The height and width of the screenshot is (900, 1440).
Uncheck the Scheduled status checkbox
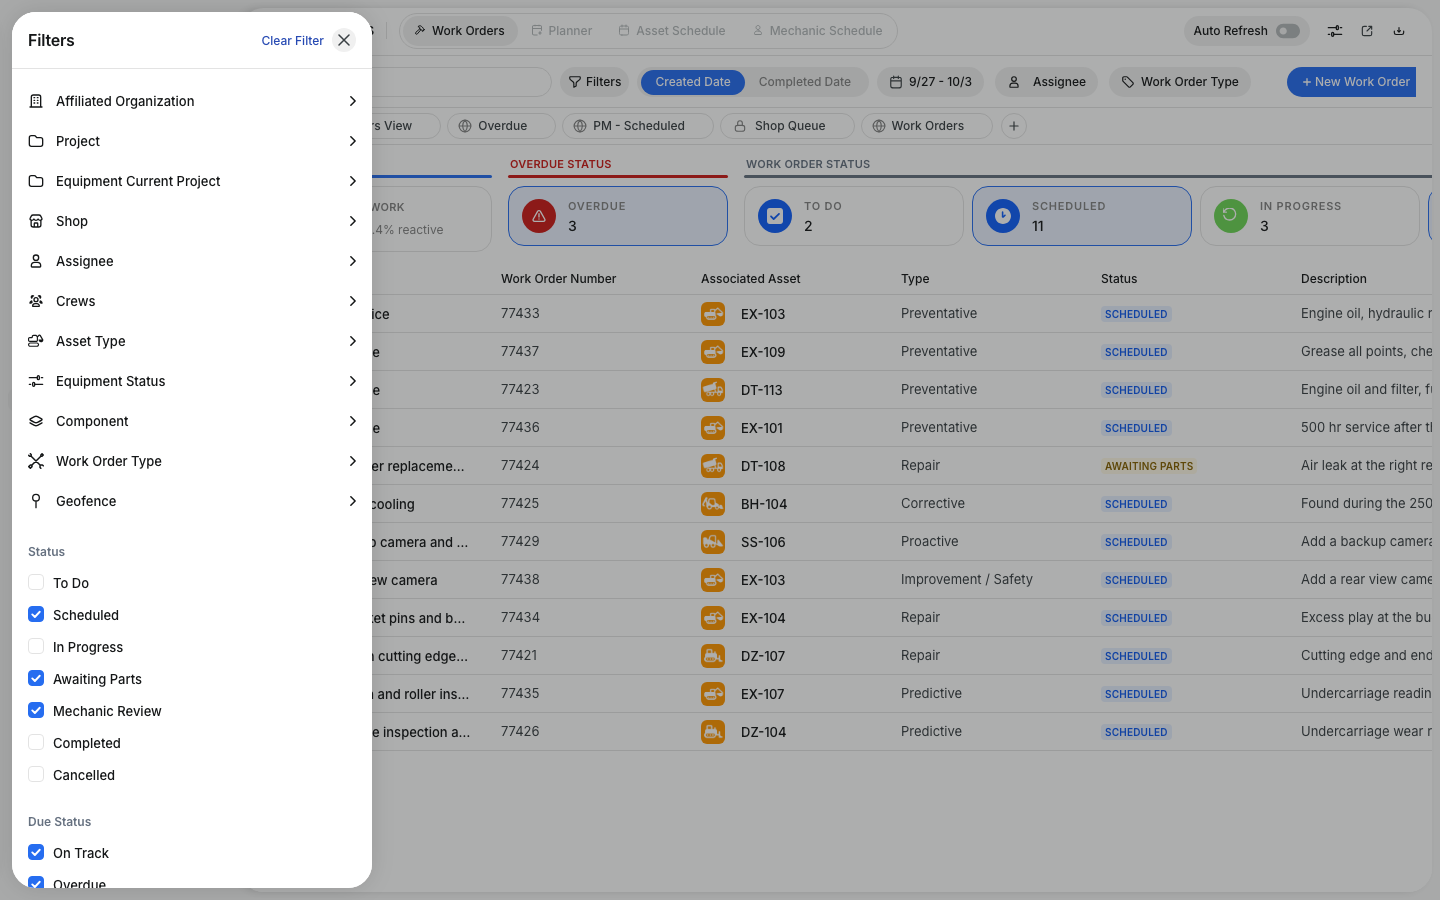[x=36, y=614]
